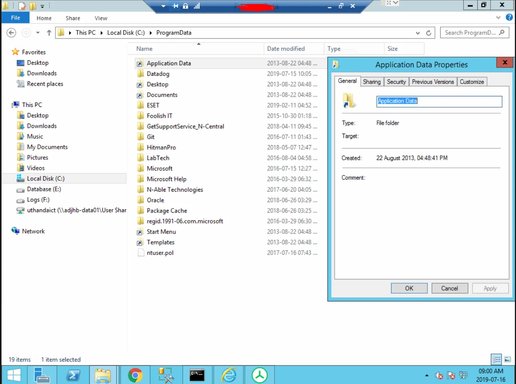The image size is (516, 384).
Task: Select the N-Able Technologies folder
Action: click(175, 190)
